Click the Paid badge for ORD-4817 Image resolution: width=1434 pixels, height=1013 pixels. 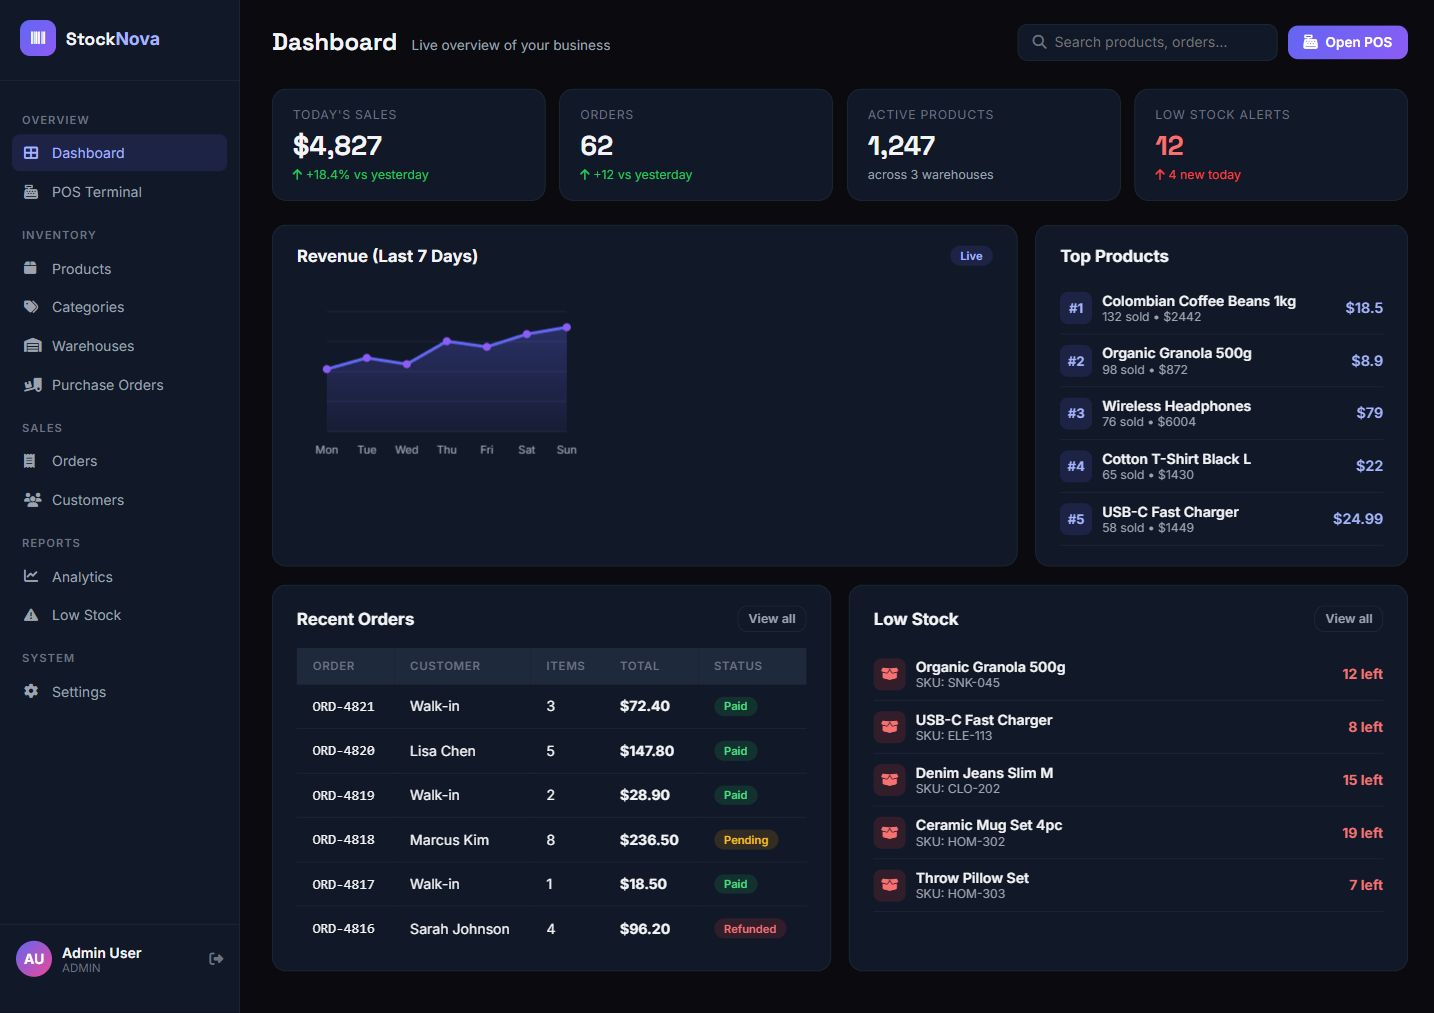735,884
